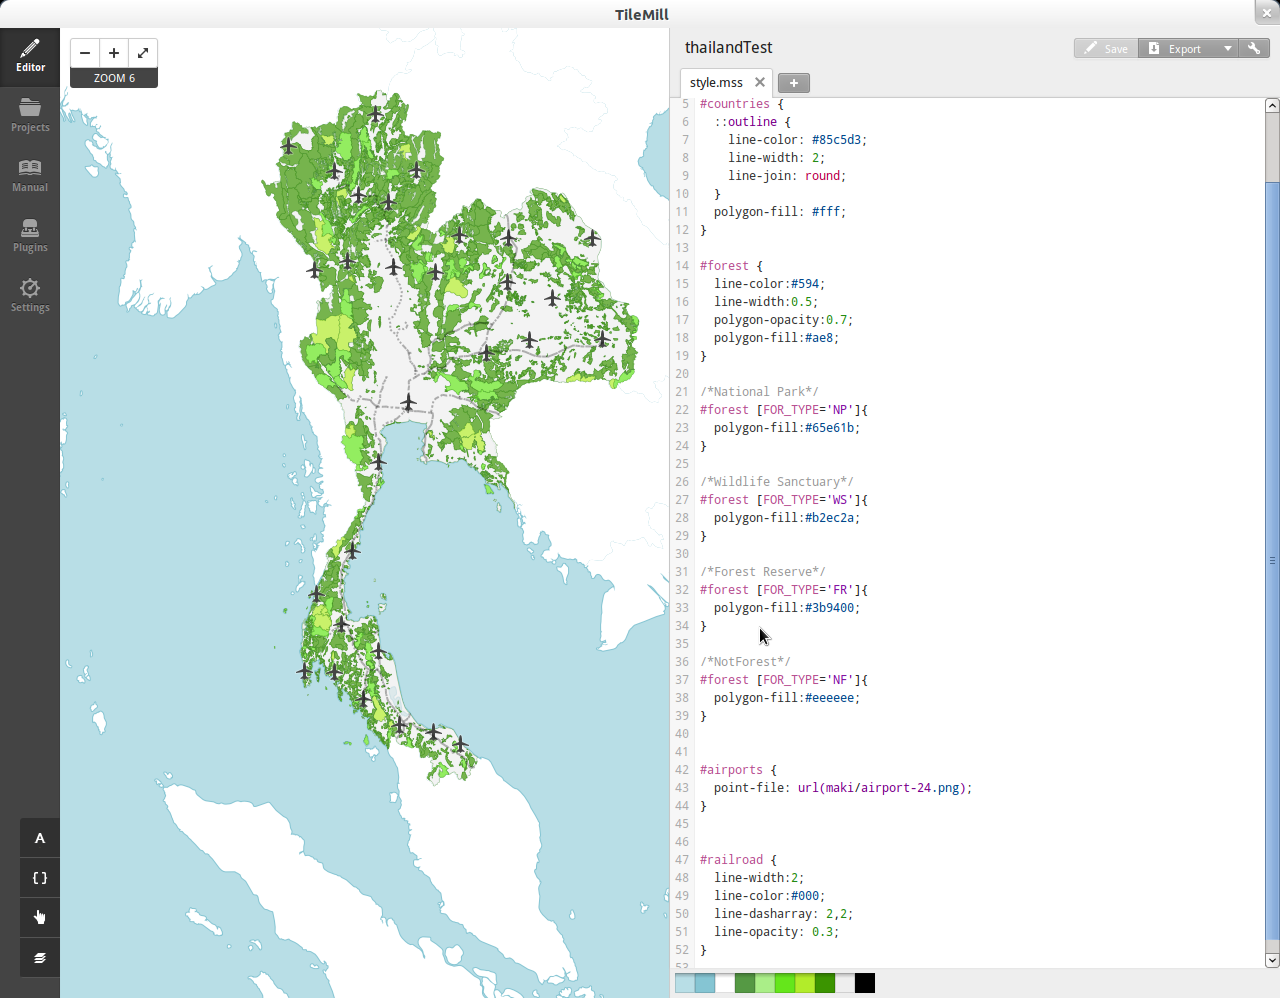
Task: Open the Carto reference curly braces icon
Action: (40, 878)
